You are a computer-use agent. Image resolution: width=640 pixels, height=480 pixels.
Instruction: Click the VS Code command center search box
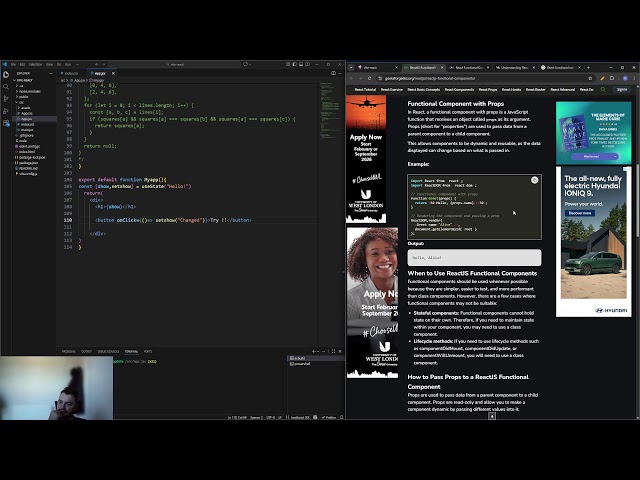click(x=176, y=64)
